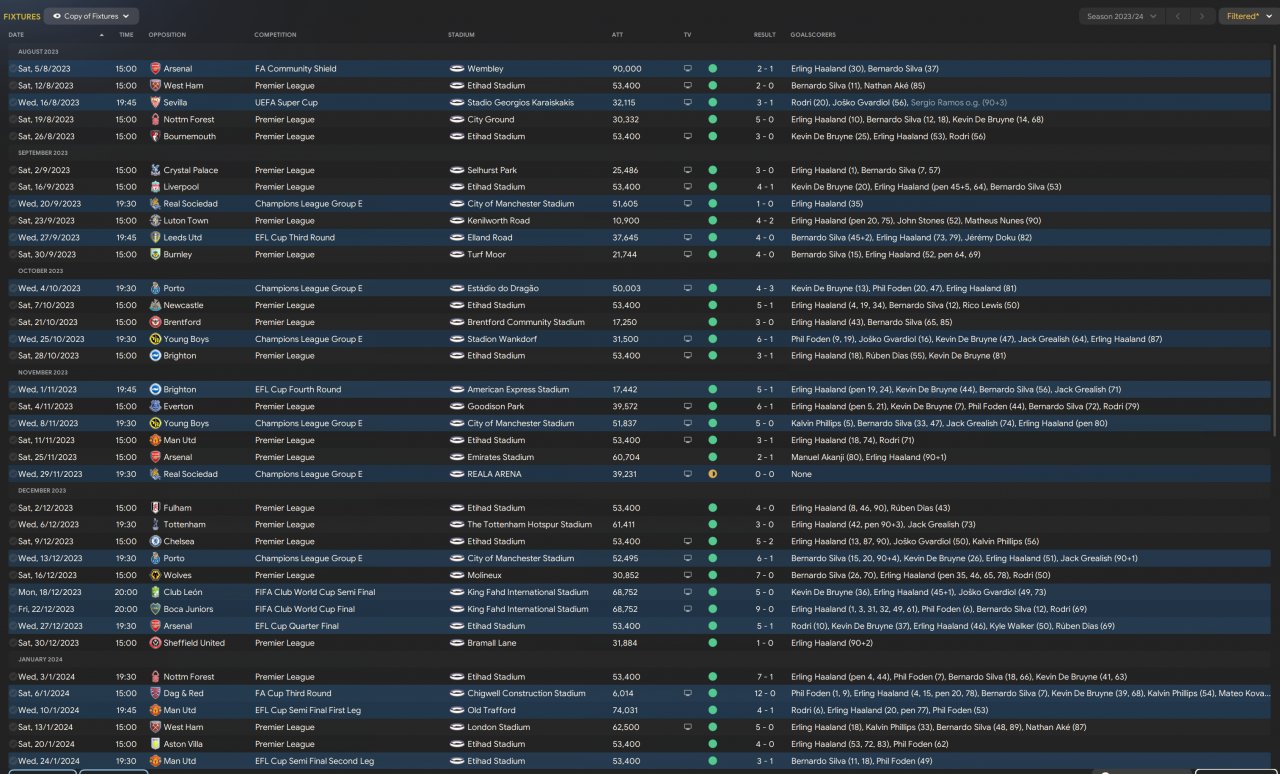Click the TV icon on the UEFA Super Cup row
The height and width of the screenshot is (774, 1280).
687,102
